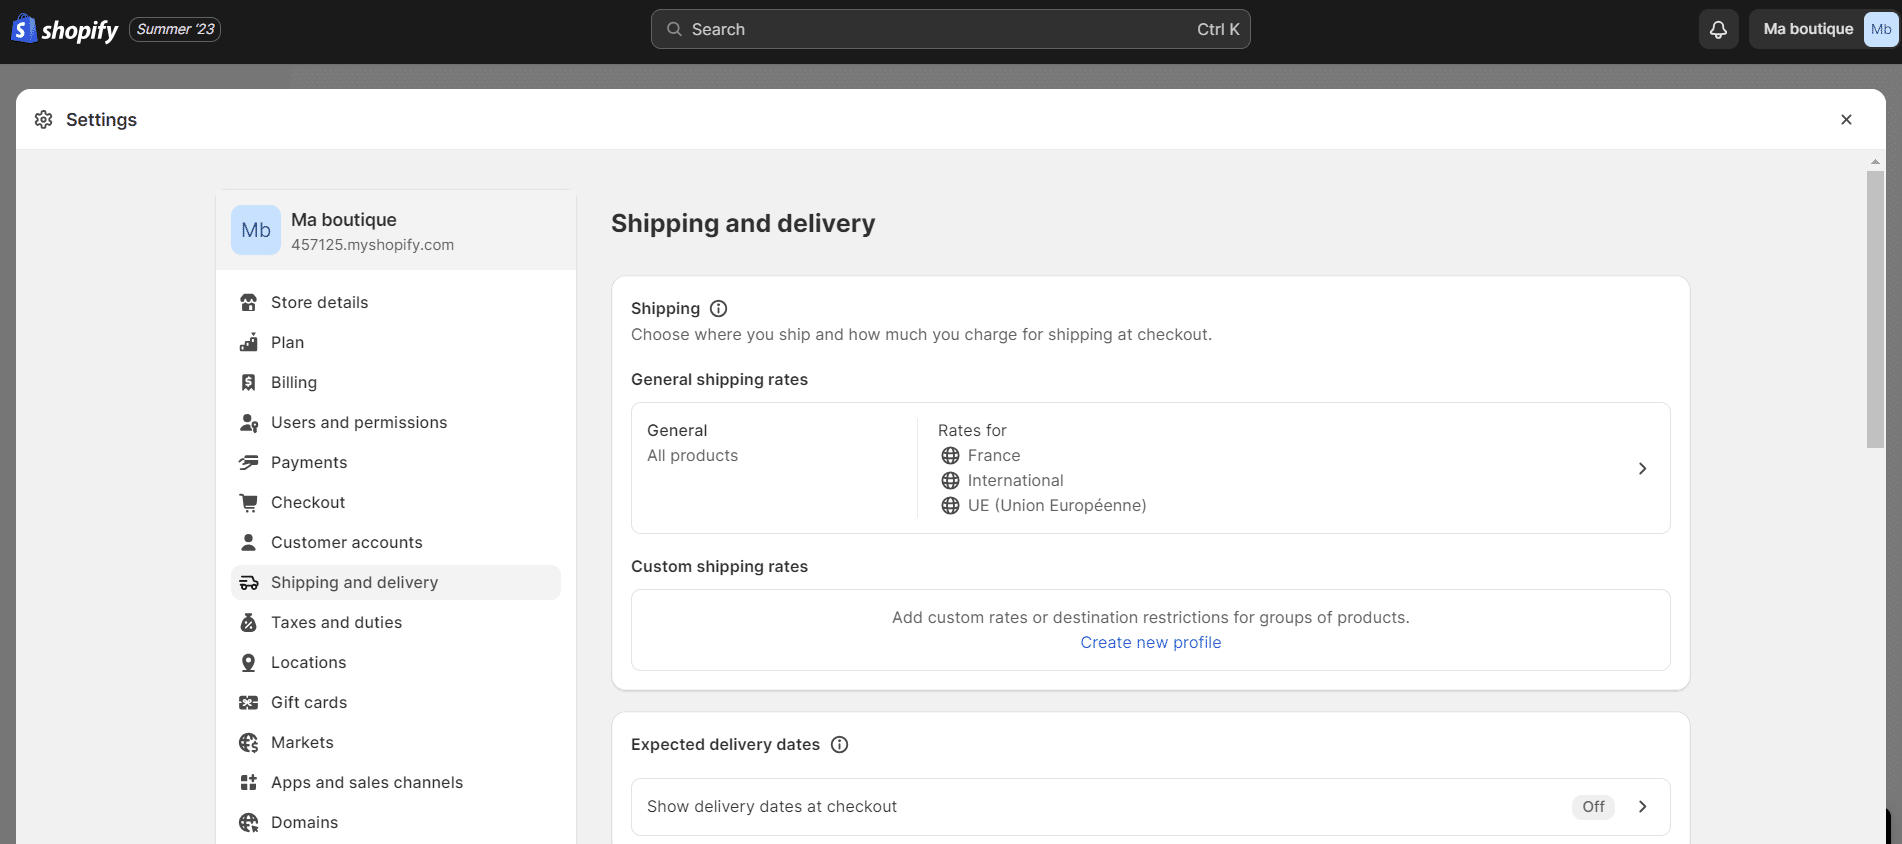
Task: Click the Customer accounts person icon
Action: pos(249,542)
